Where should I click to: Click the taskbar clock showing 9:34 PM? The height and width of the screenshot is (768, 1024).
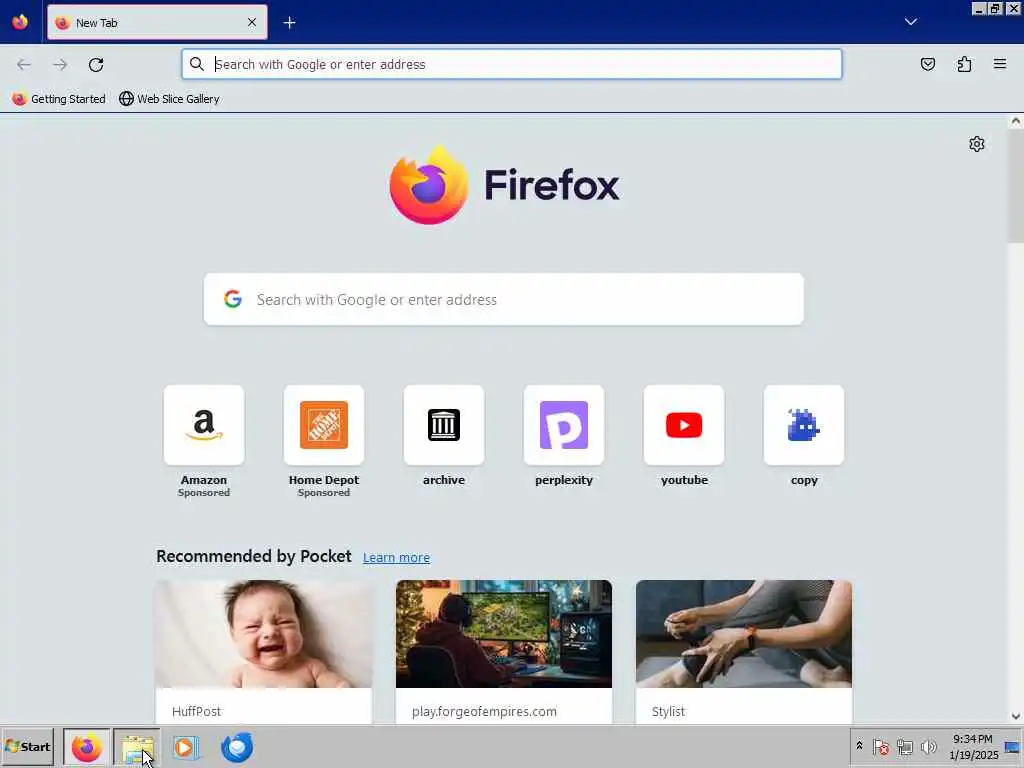click(973, 746)
